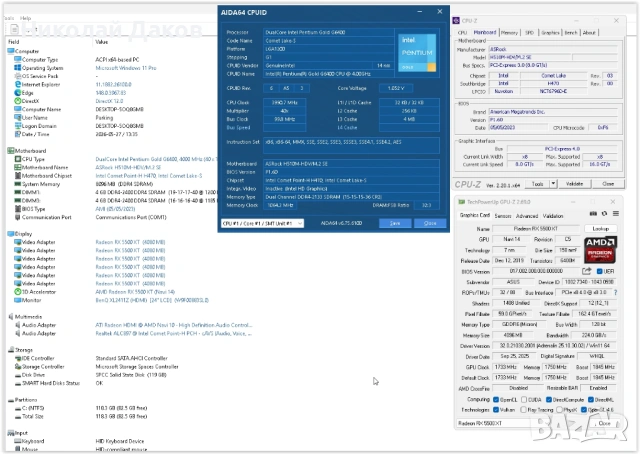This screenshot has height=454, width=640.
Task: Switch to the Memory tab in CPU-Z
Action: pos(509,32)
